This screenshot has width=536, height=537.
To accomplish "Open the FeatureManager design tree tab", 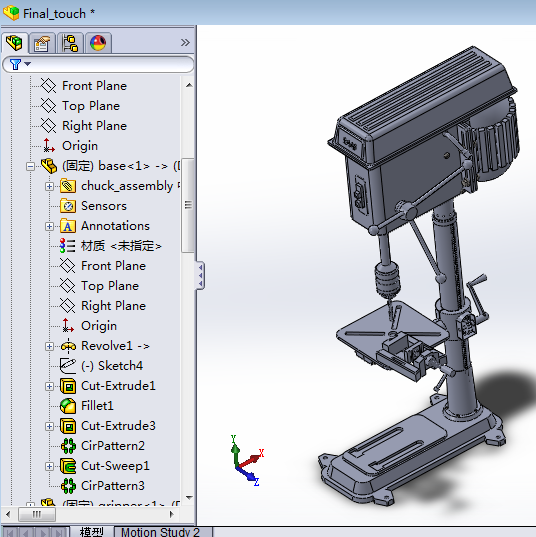I will [x=14, y=43].
